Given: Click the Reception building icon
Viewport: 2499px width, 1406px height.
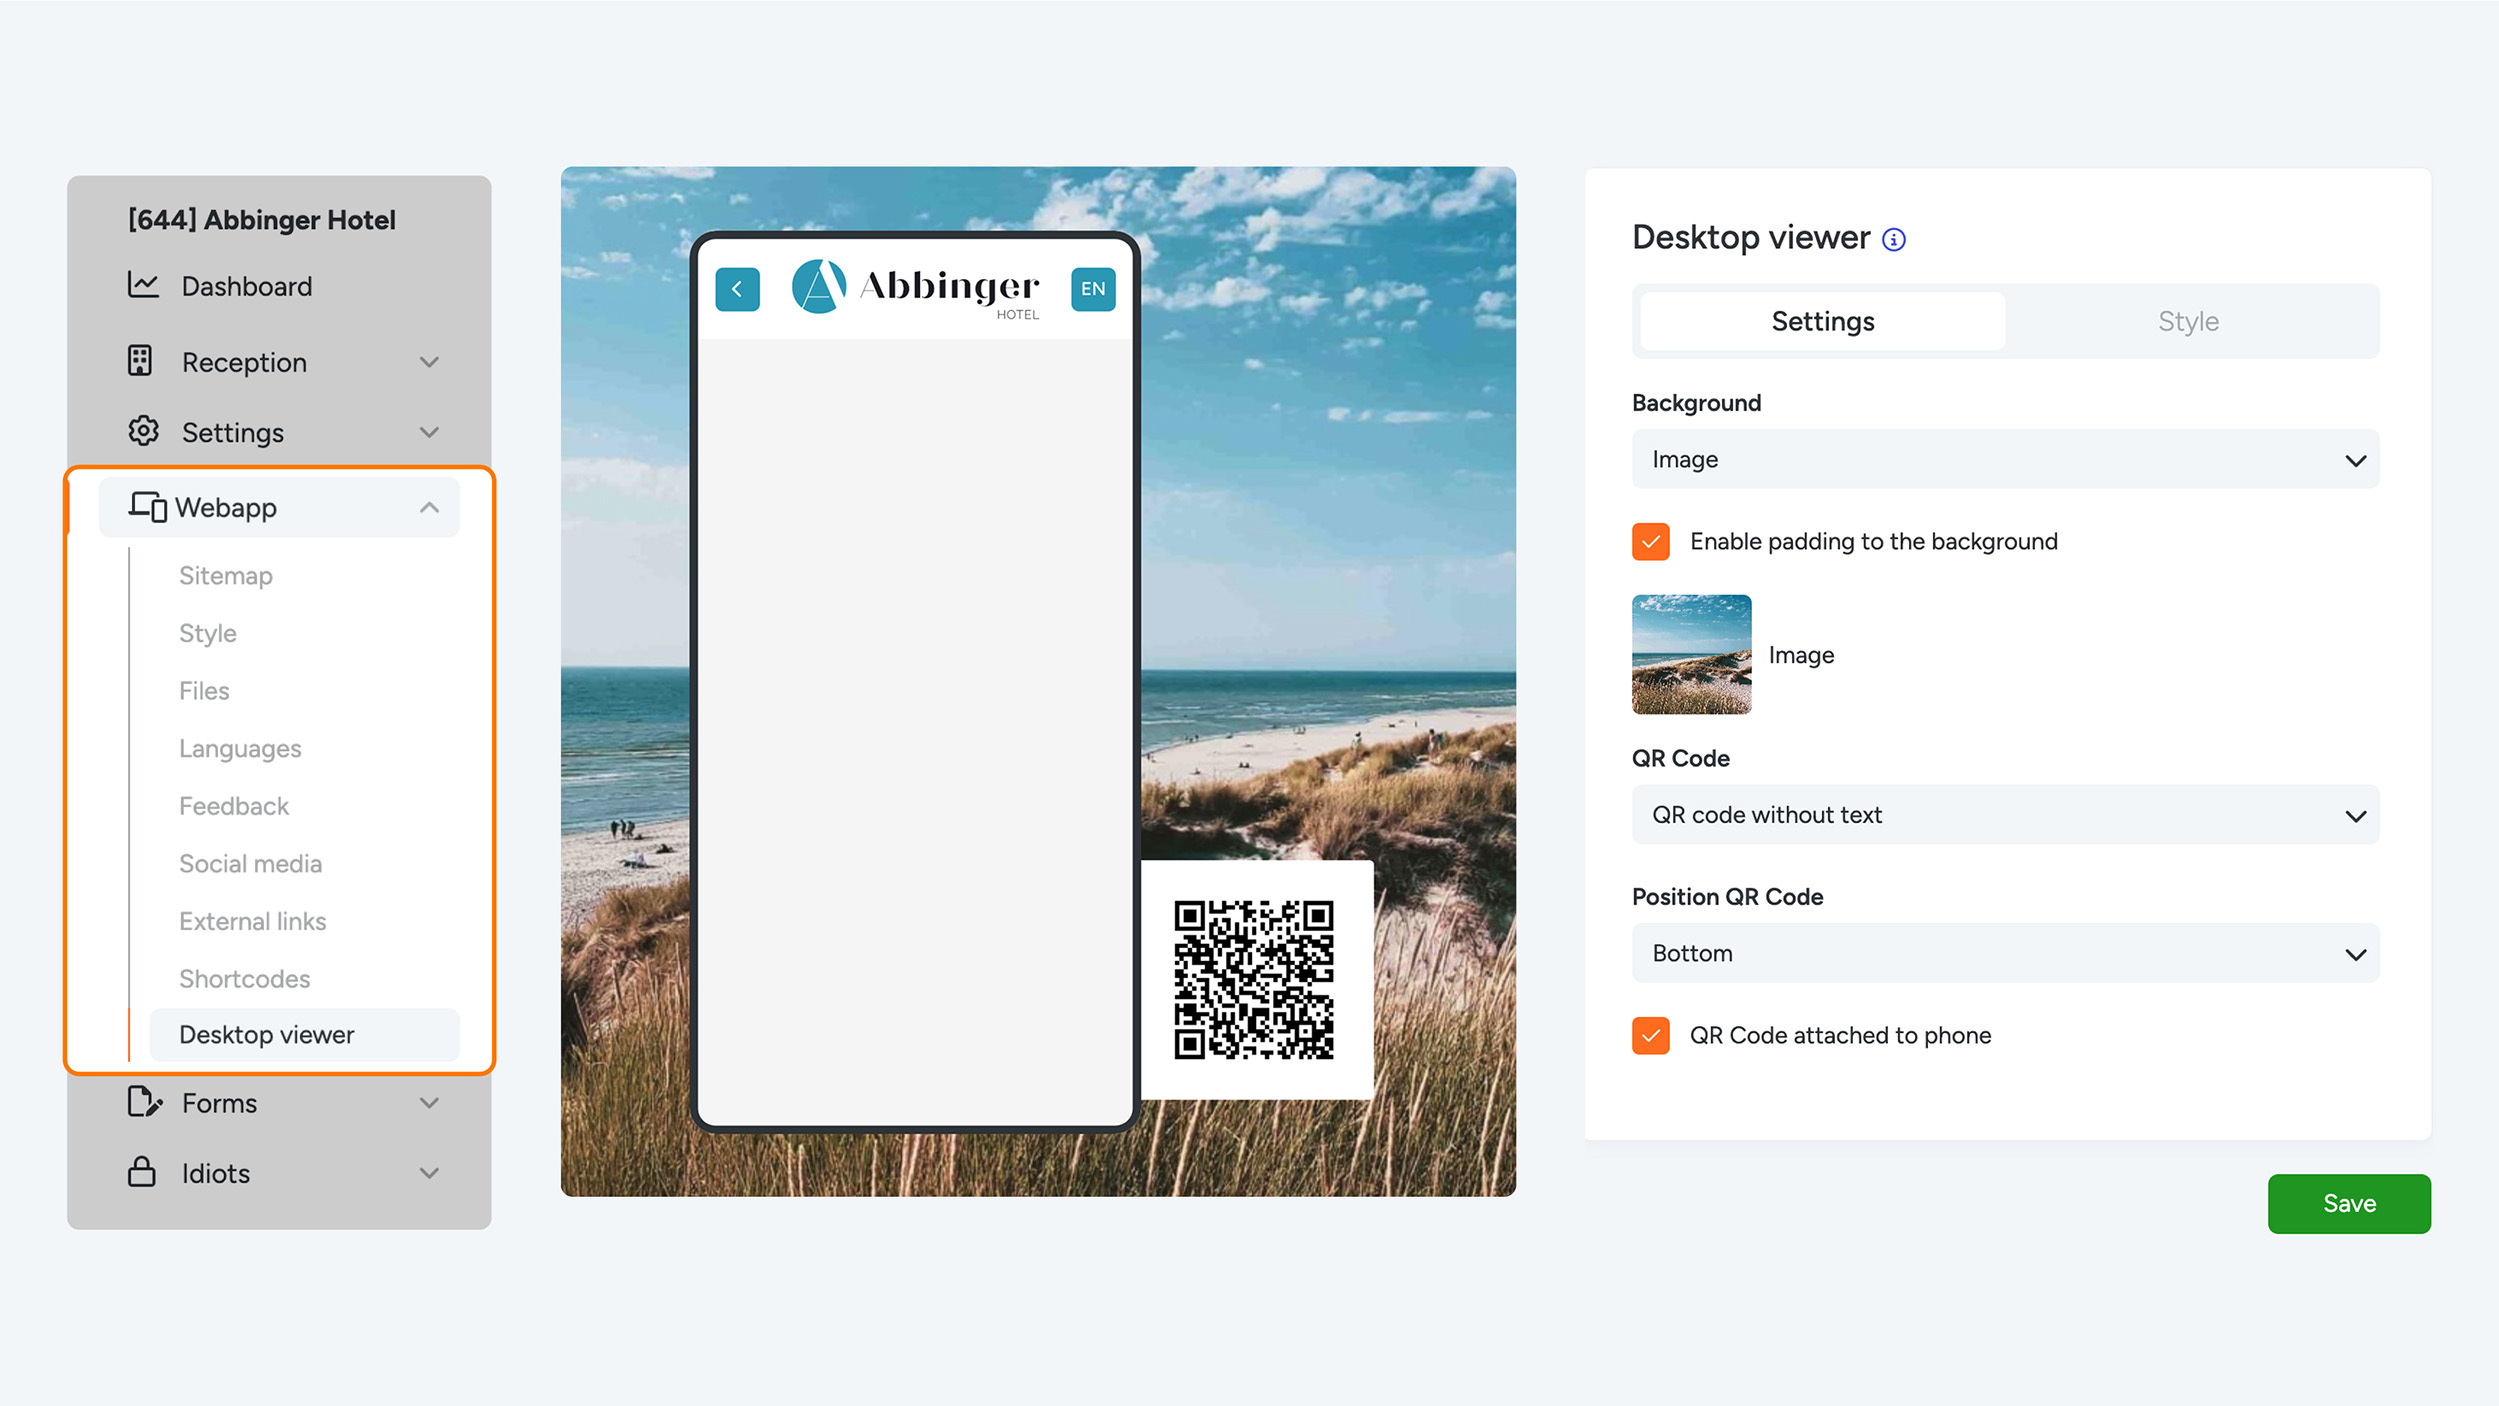Looking at the screenshot, I should (140, 361).
